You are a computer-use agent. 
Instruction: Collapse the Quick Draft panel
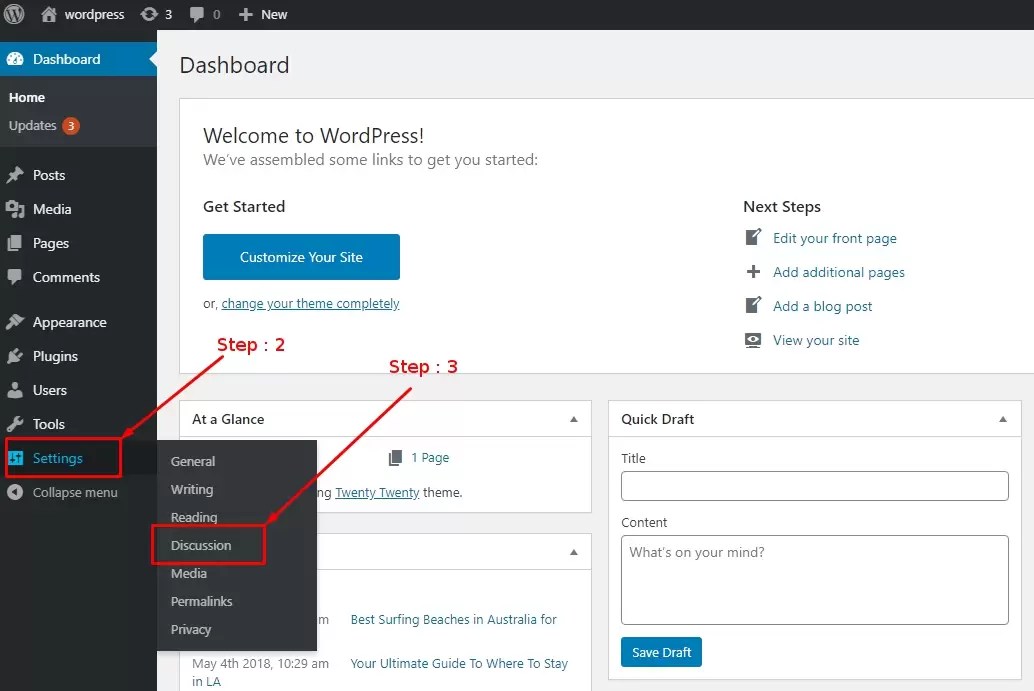click(1002, 419)
